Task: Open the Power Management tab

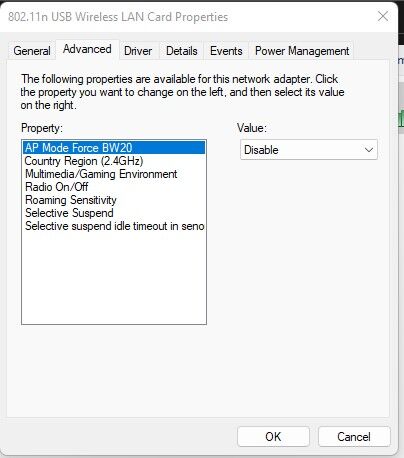Action: coord(302,51)
